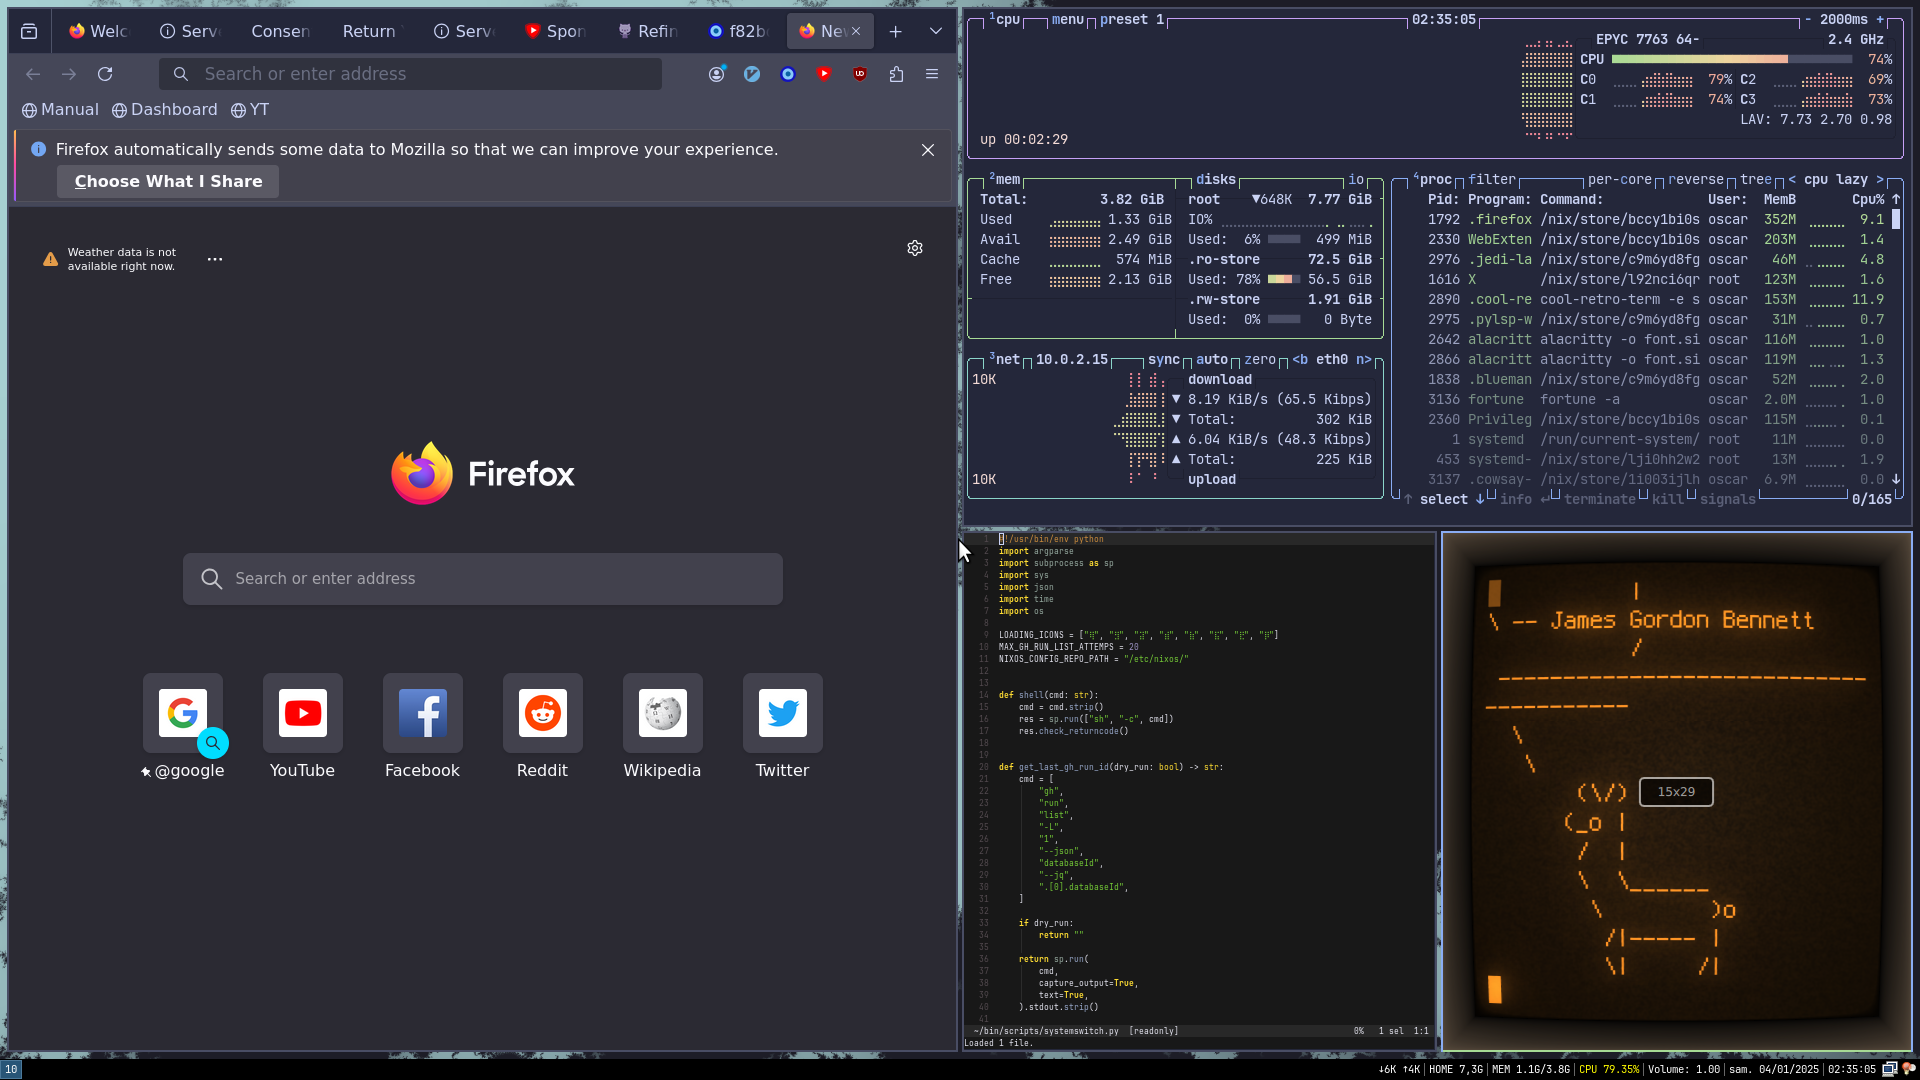Open weather widget three-dots menu
This screenshot has height=1080, width=1920.
[215, 259]
